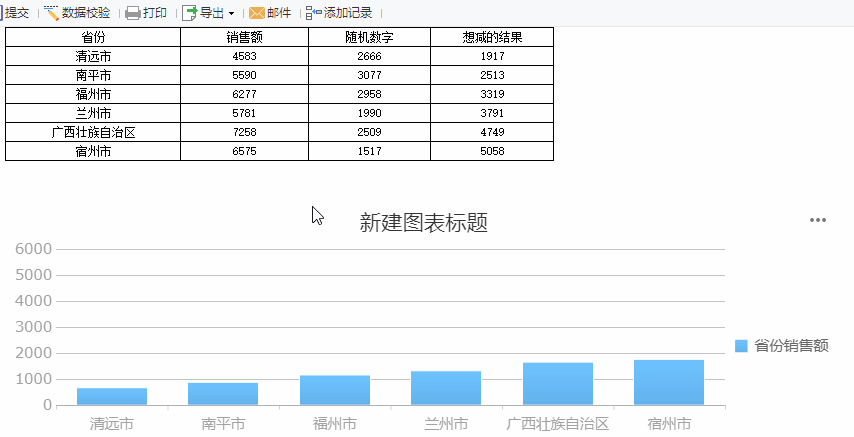This screenshot has height=437, width=854.
Task: Click the 宿州市 bar in chart
Action: click(x=669, y=383)
